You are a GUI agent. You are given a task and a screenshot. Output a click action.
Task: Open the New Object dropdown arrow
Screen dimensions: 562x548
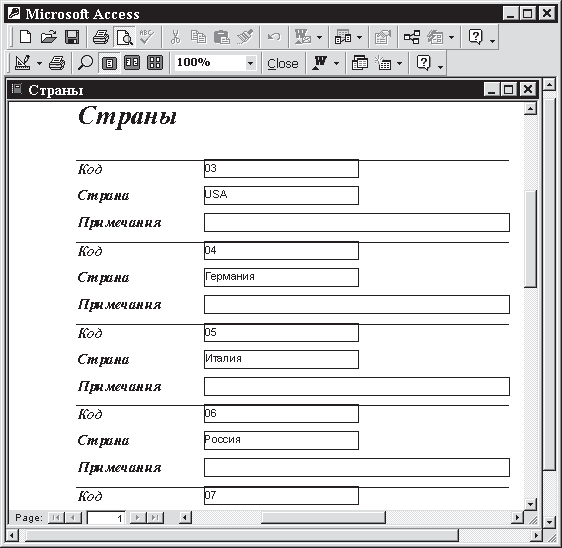coord(400,63)
